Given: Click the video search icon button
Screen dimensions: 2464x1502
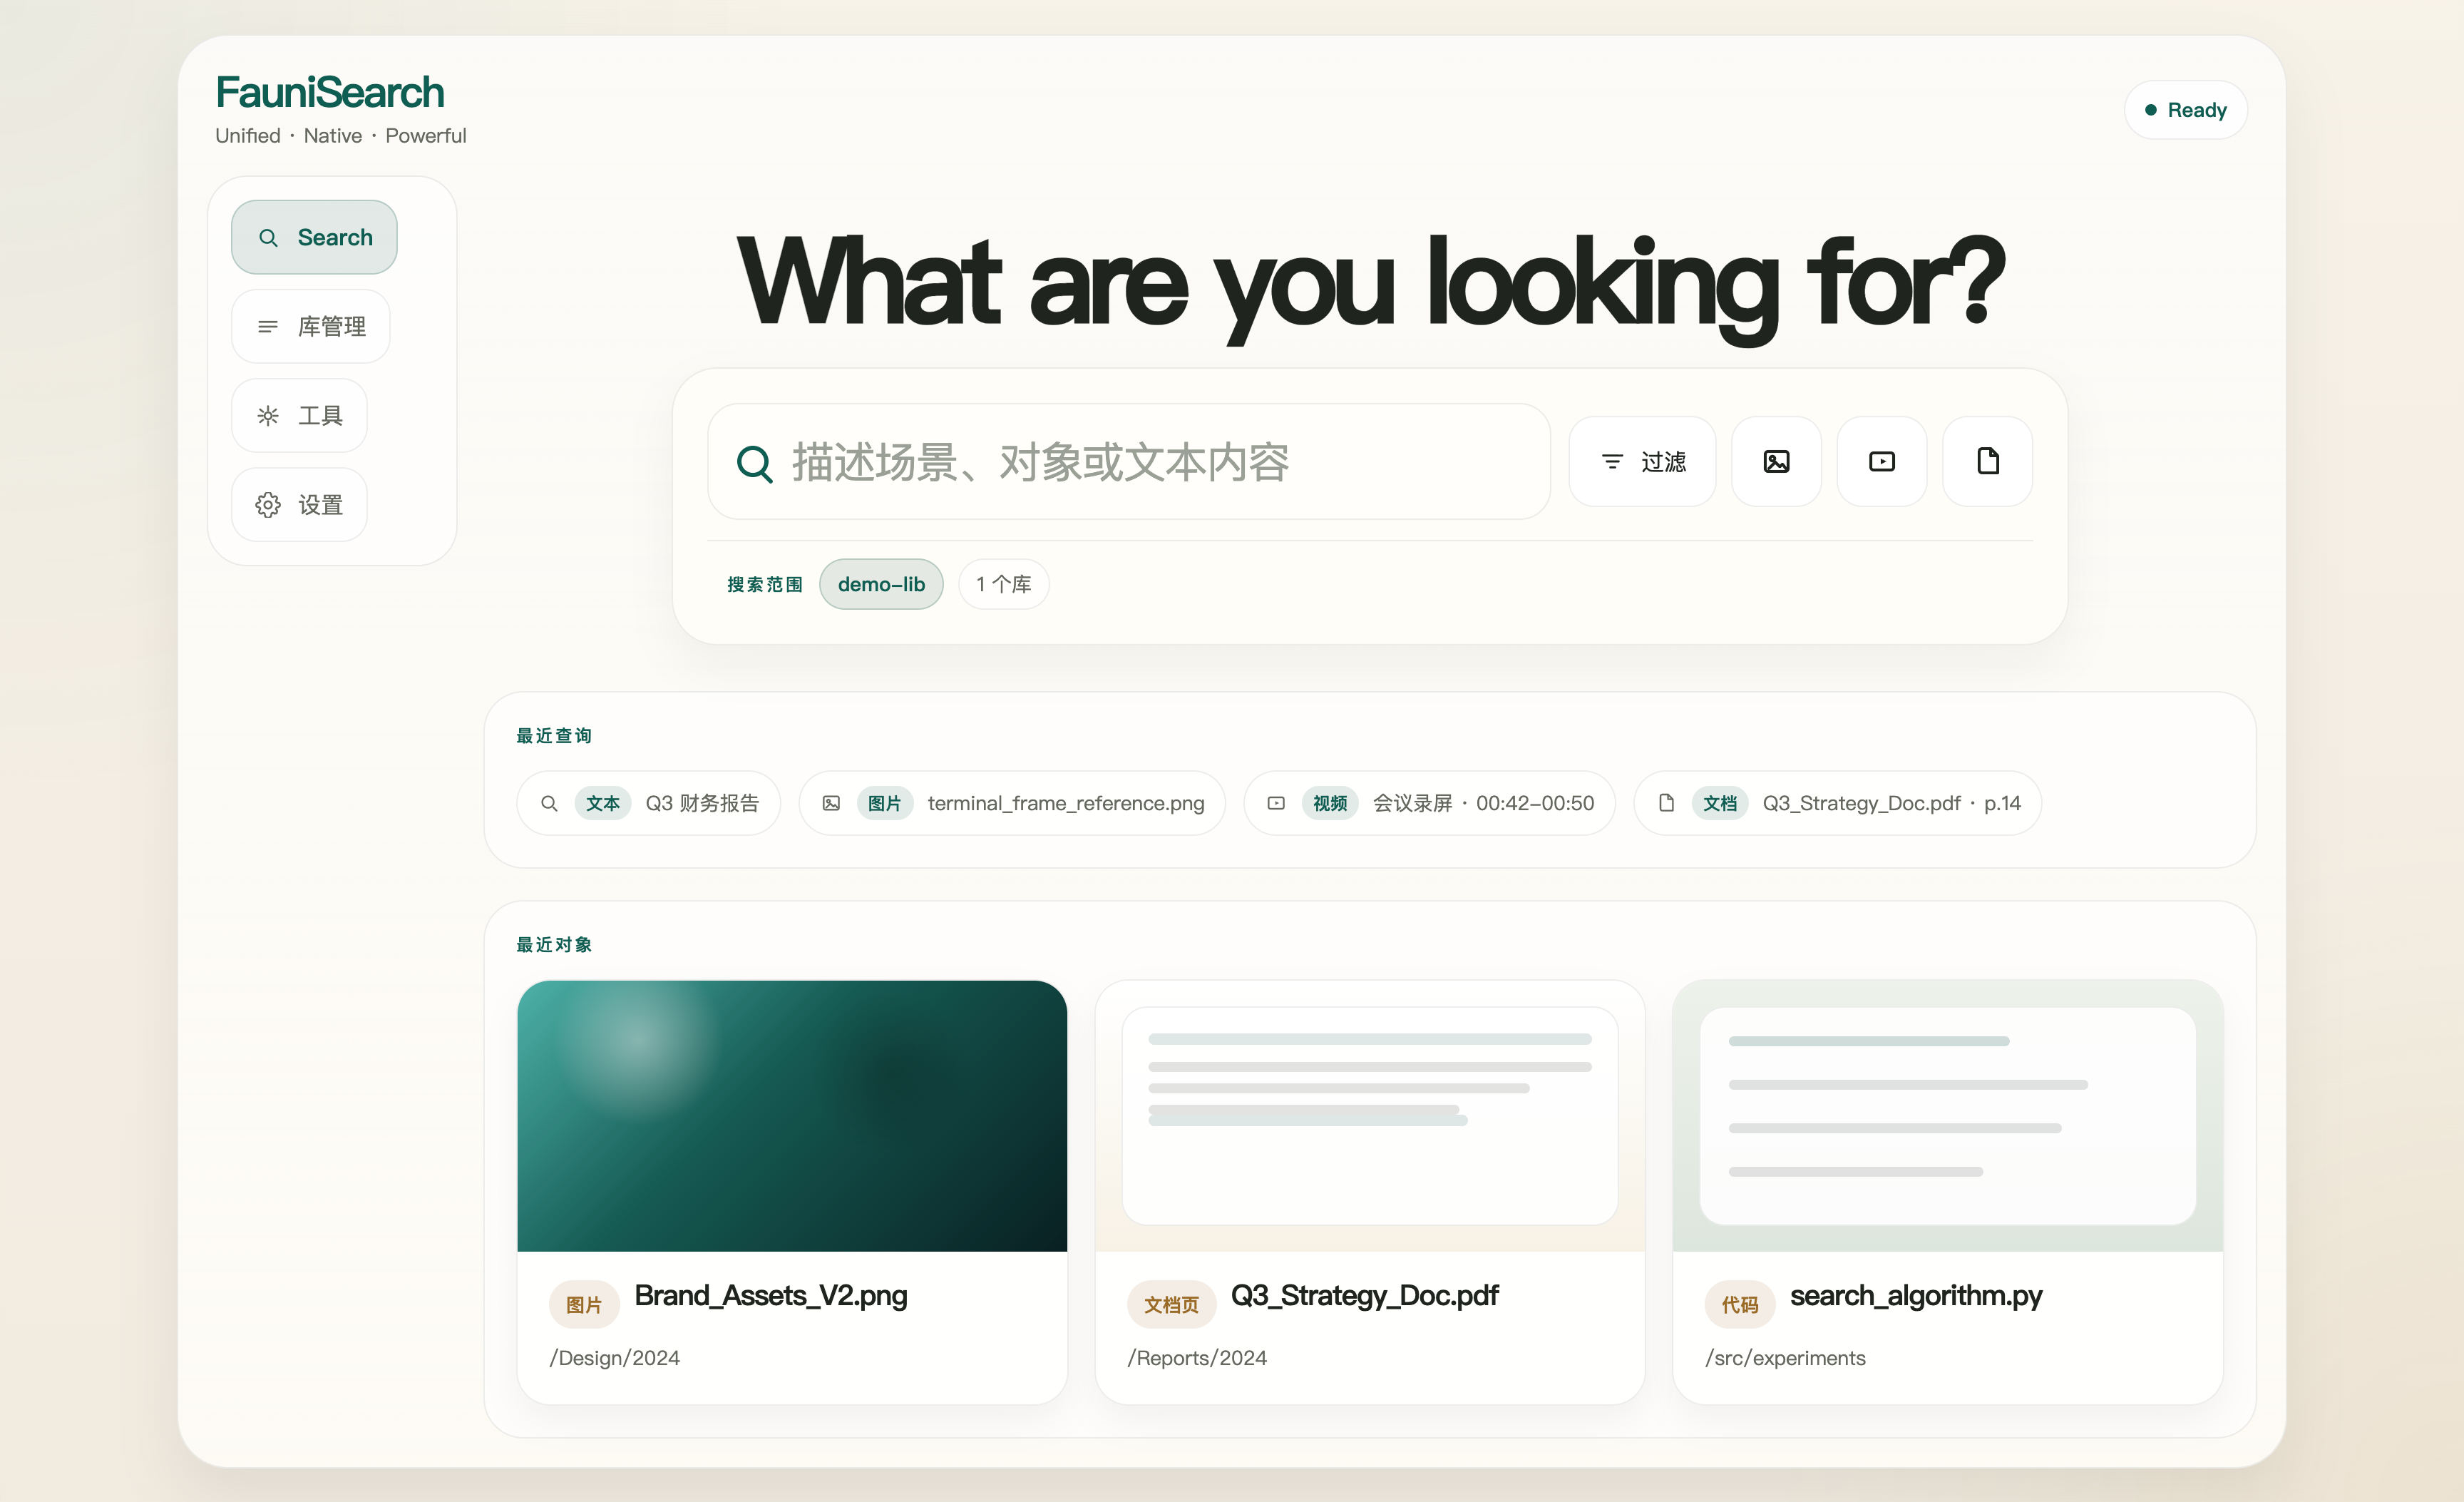Looking at the screenshot, I should tap(1882, 462).
